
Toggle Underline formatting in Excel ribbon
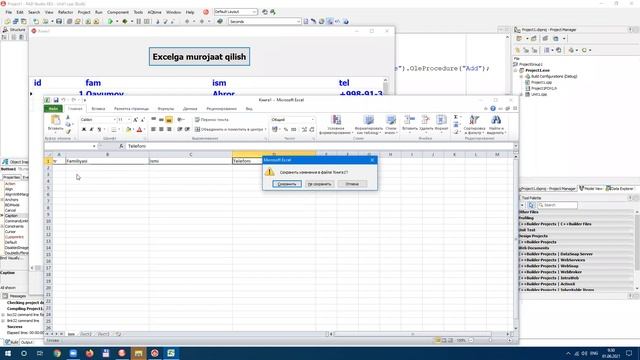(x=99, y=129)
